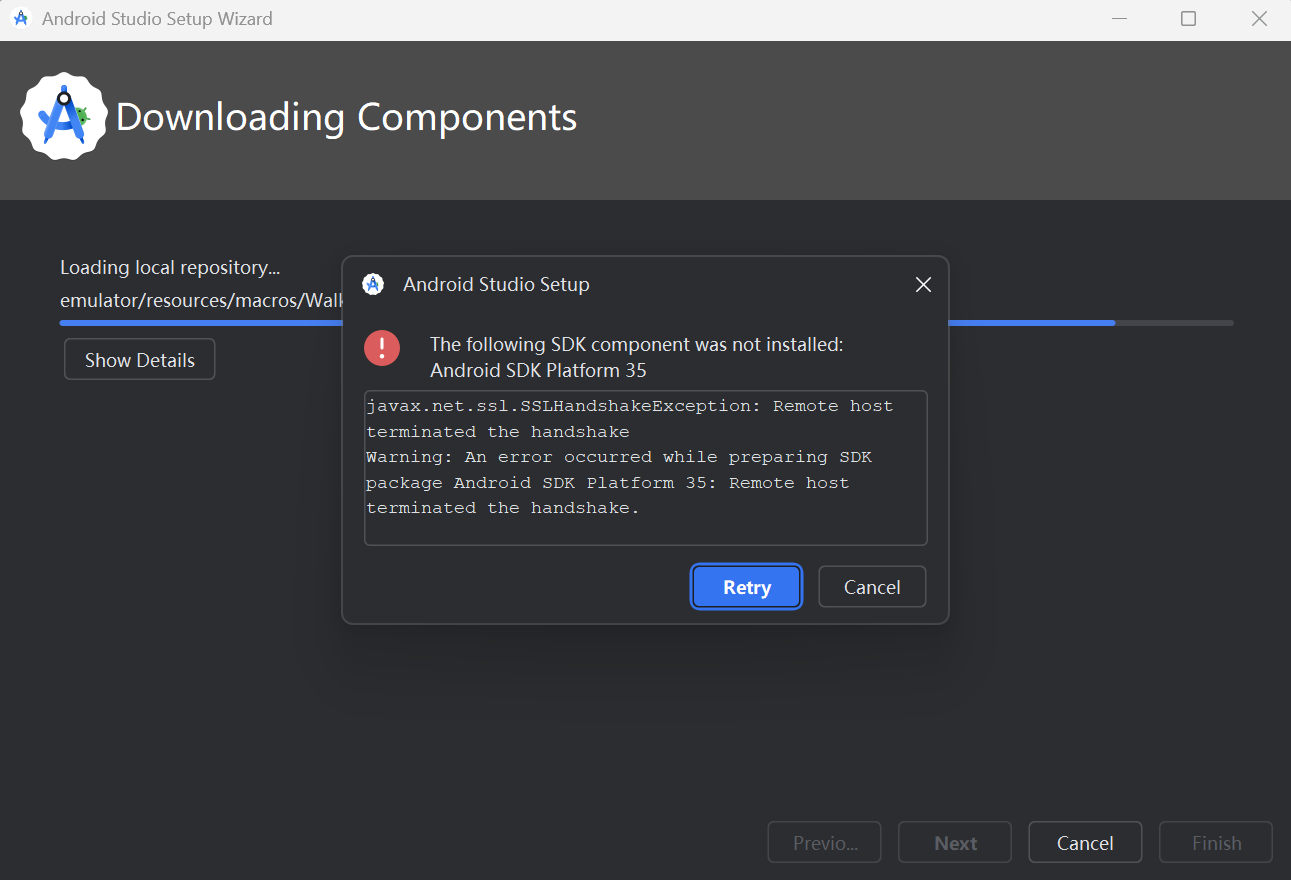Click the blue download progress bar
This screenshot has width=1291, height=880.
coord(1030,323)
